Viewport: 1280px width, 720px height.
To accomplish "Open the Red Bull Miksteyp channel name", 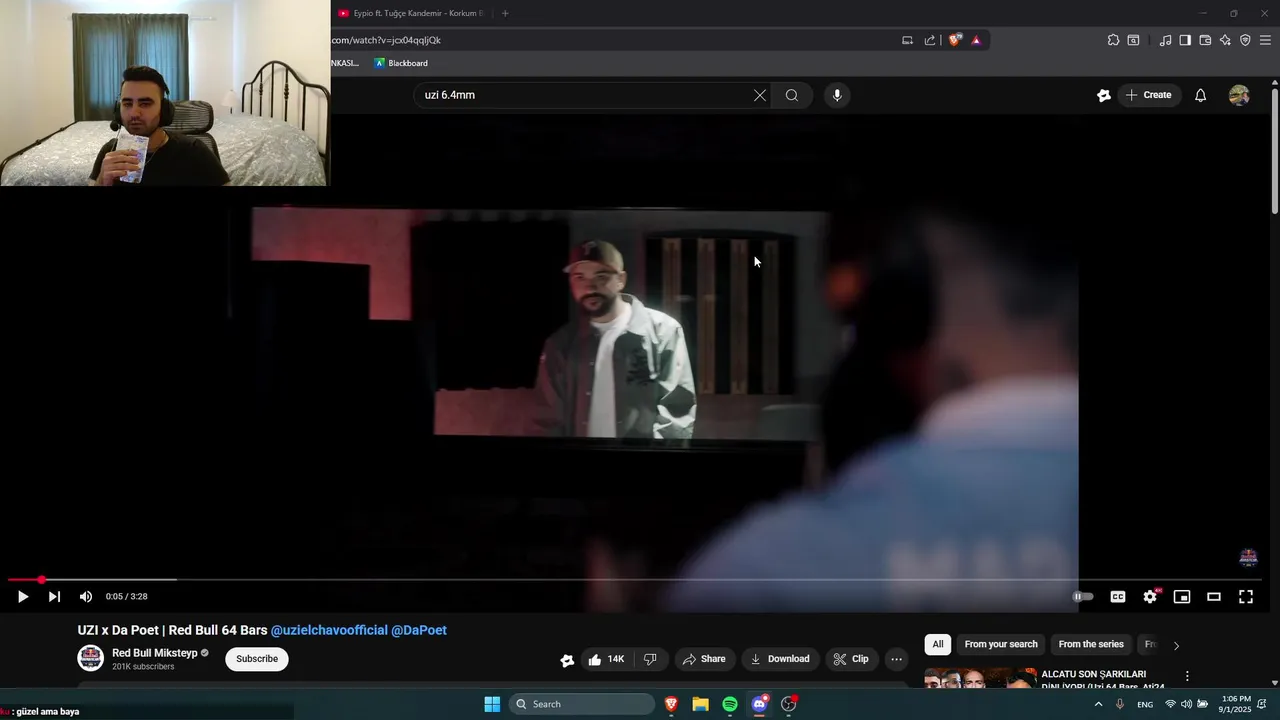I will [x=155, y=653].
